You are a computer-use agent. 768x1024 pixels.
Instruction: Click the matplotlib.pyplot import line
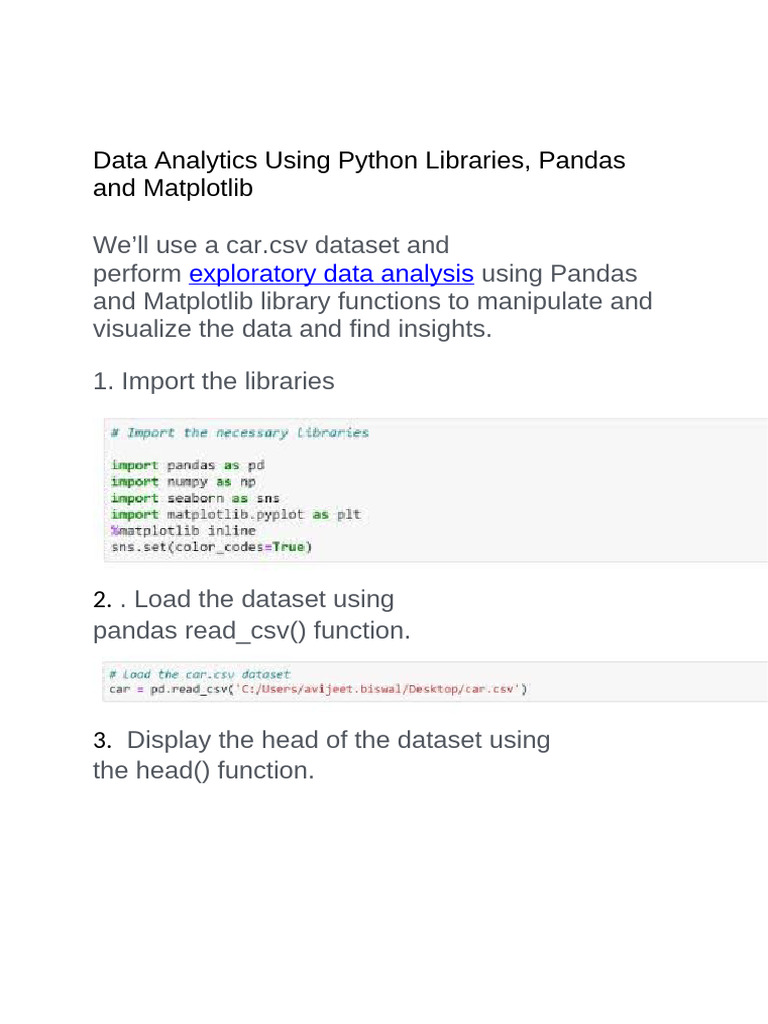point(235,514)
